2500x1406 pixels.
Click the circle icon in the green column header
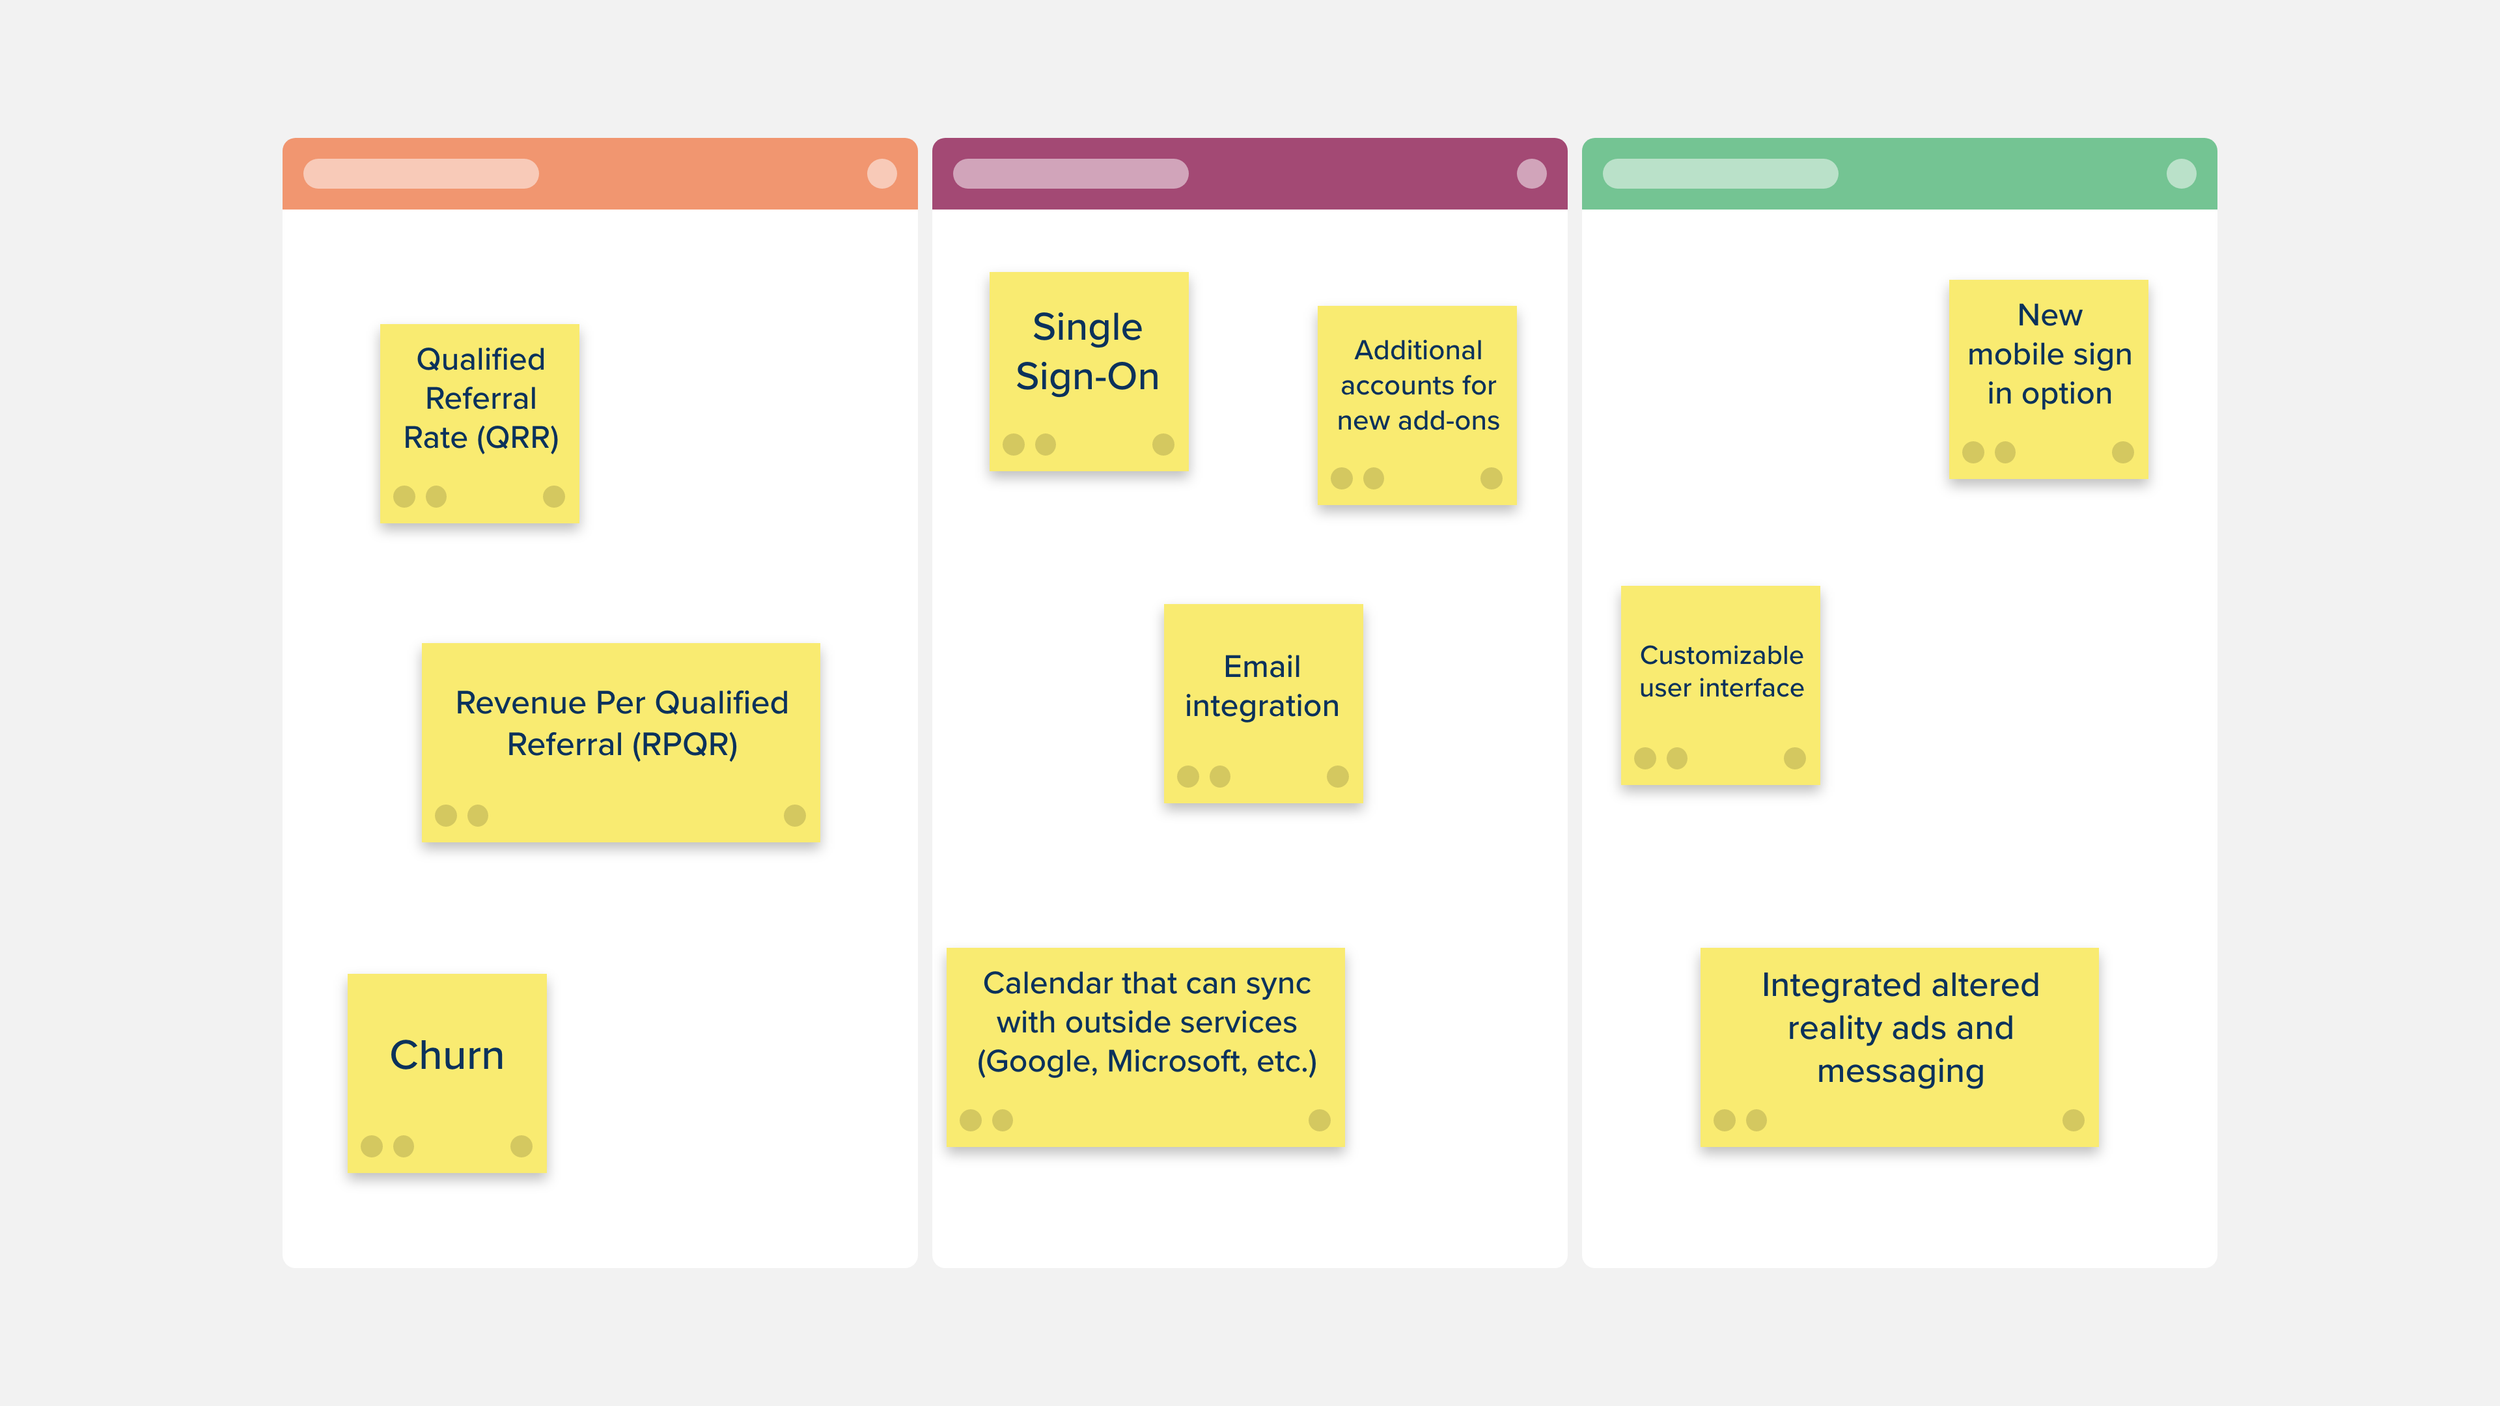click(2181, 174)
